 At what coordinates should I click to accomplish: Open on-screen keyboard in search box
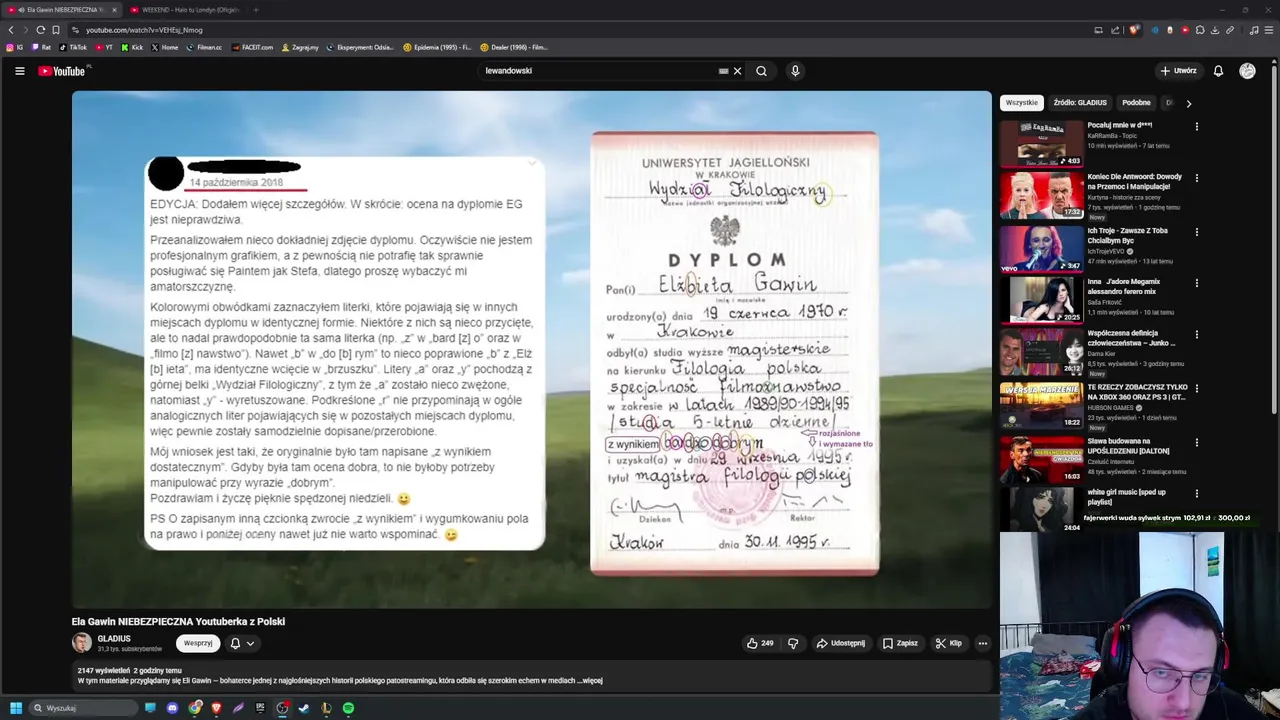pyautogui.click(x=723, y=71)
